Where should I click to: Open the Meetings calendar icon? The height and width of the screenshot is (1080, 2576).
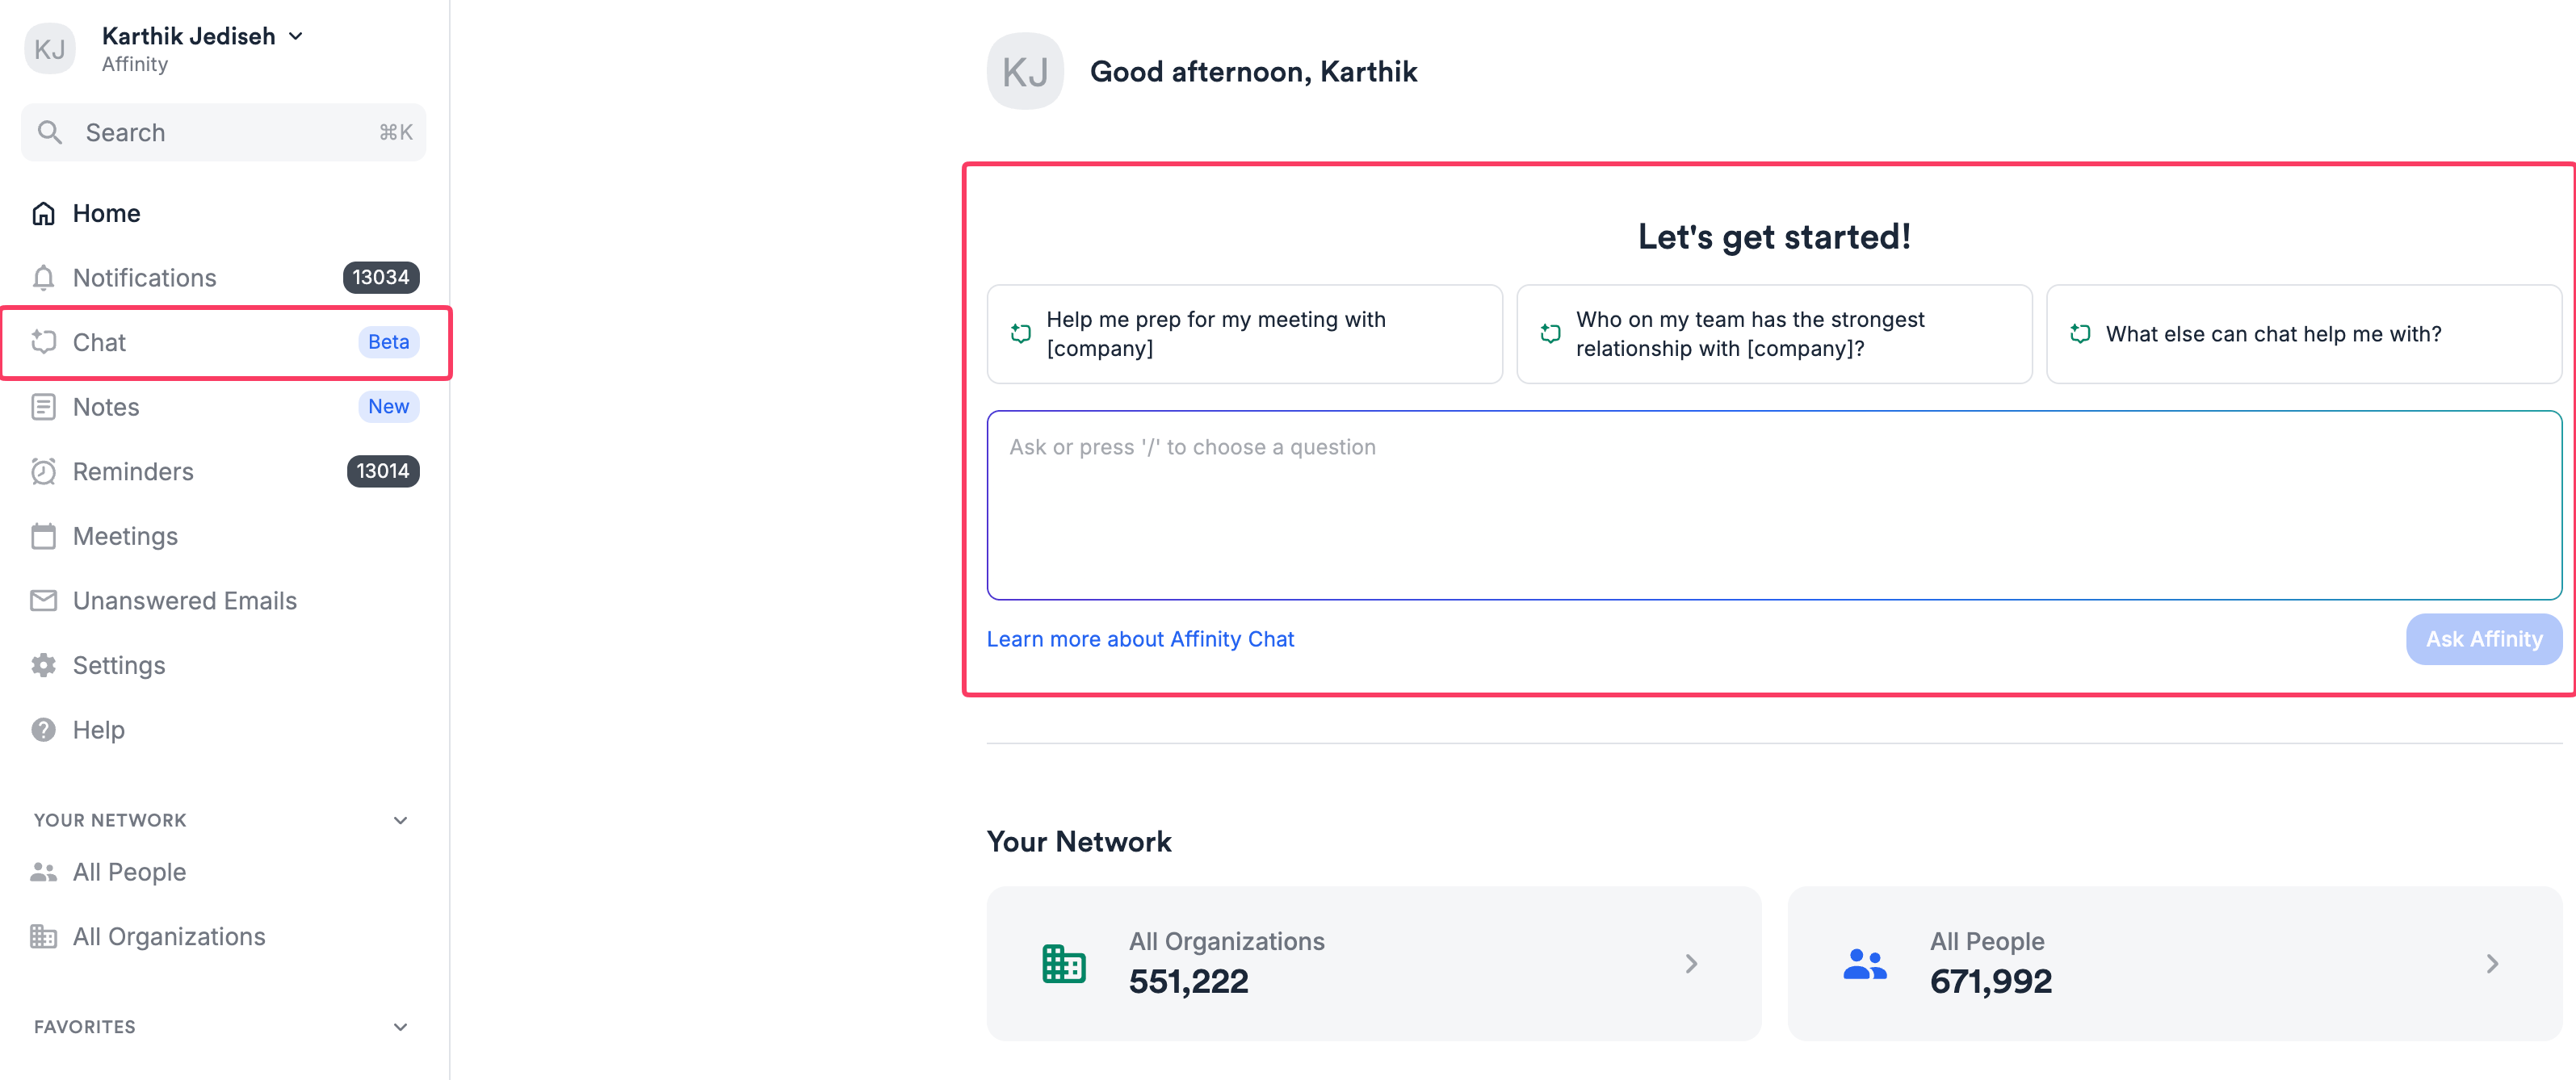pyautogui.click(x=43, y=536)
